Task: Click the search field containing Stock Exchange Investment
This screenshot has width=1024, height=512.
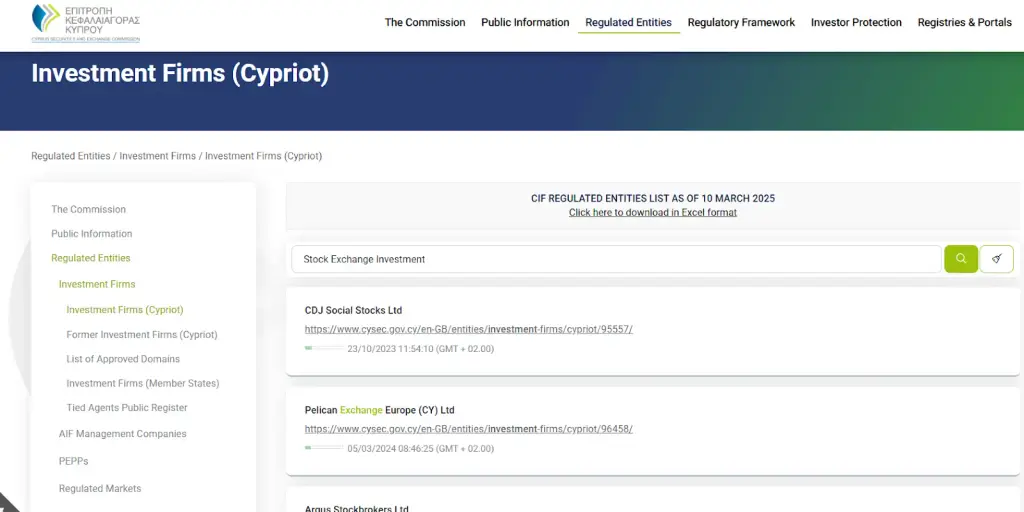Action: 616,259
